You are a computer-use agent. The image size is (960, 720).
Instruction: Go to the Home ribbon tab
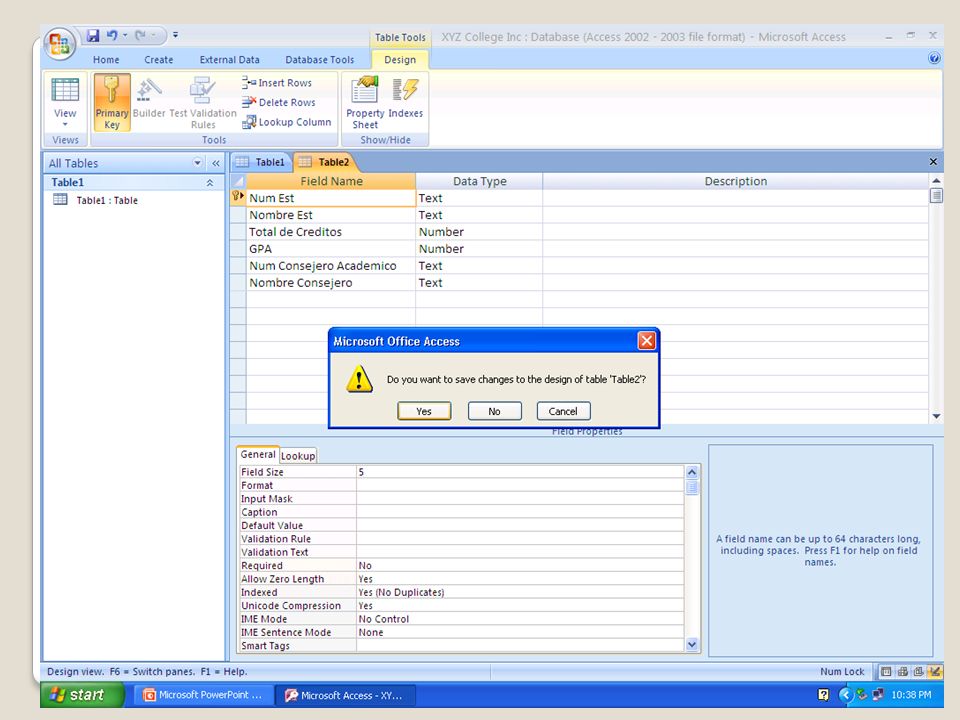[106, 59]
